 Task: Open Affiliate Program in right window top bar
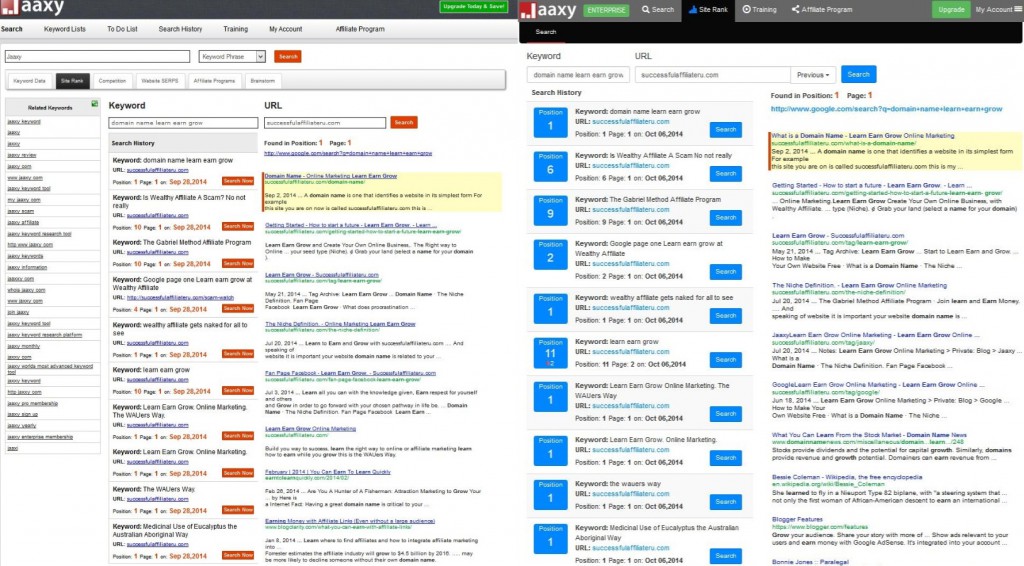[822, 10]
